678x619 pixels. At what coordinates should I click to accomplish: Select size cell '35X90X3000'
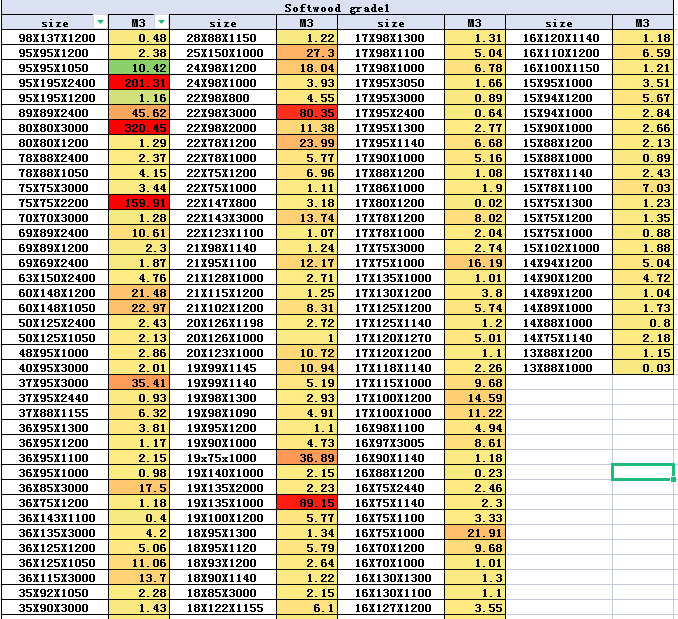click(55, 608)
